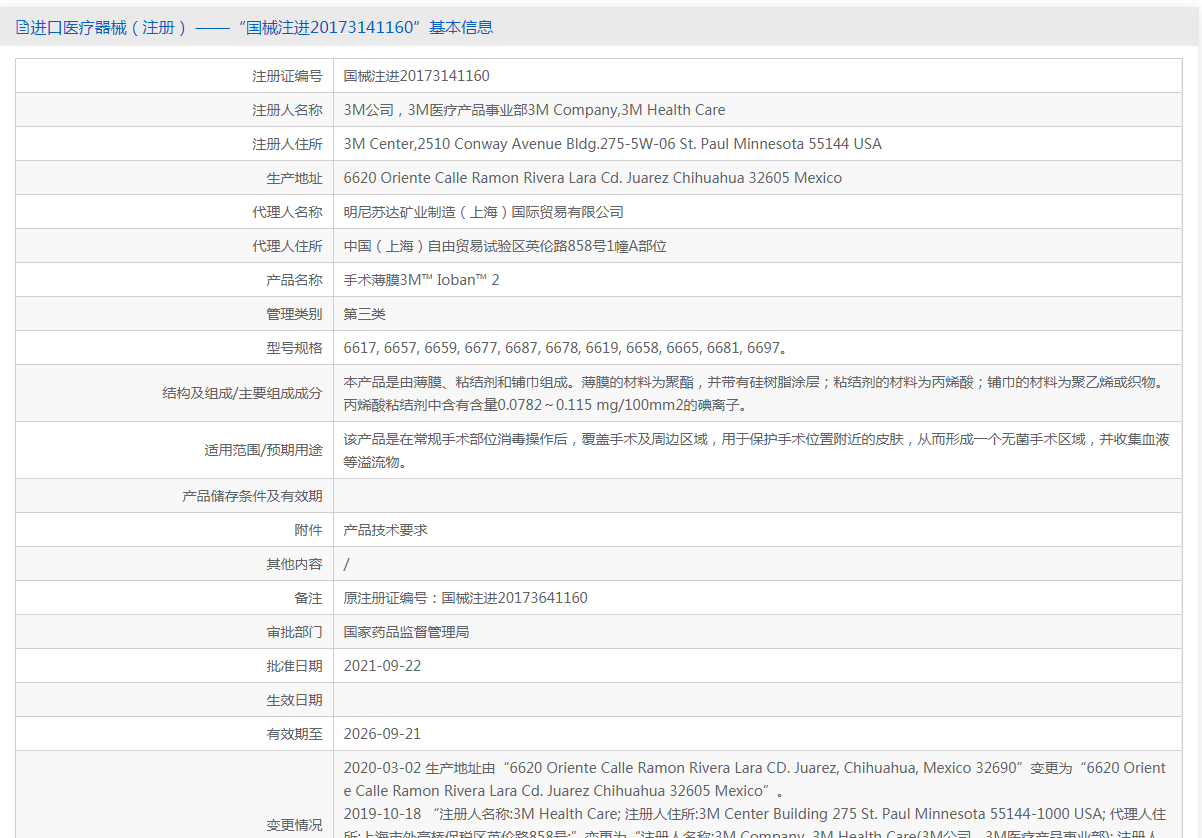Click the 批准日期 label
Image resolution: width=1202 pixels, height=838 pixels.
click(x=294, y=666)
